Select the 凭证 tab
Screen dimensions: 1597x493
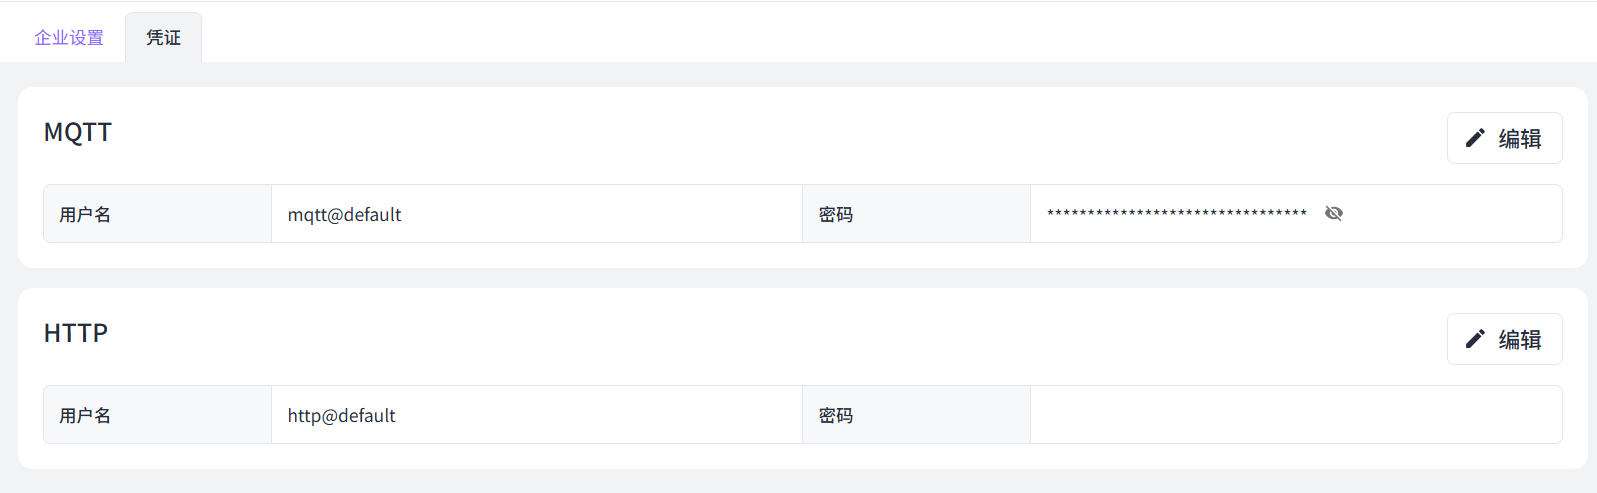coord(163,38)
